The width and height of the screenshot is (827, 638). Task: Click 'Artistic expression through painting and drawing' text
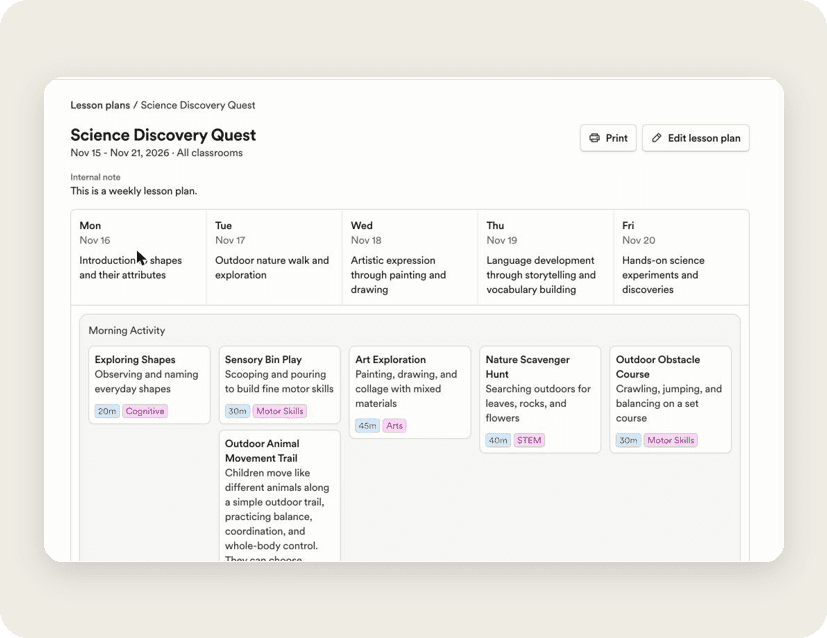point(399,275)
